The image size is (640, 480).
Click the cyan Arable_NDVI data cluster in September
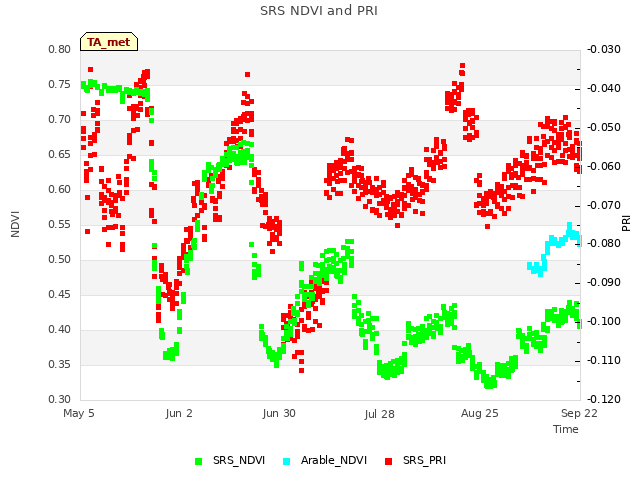[x=555, y=249]
